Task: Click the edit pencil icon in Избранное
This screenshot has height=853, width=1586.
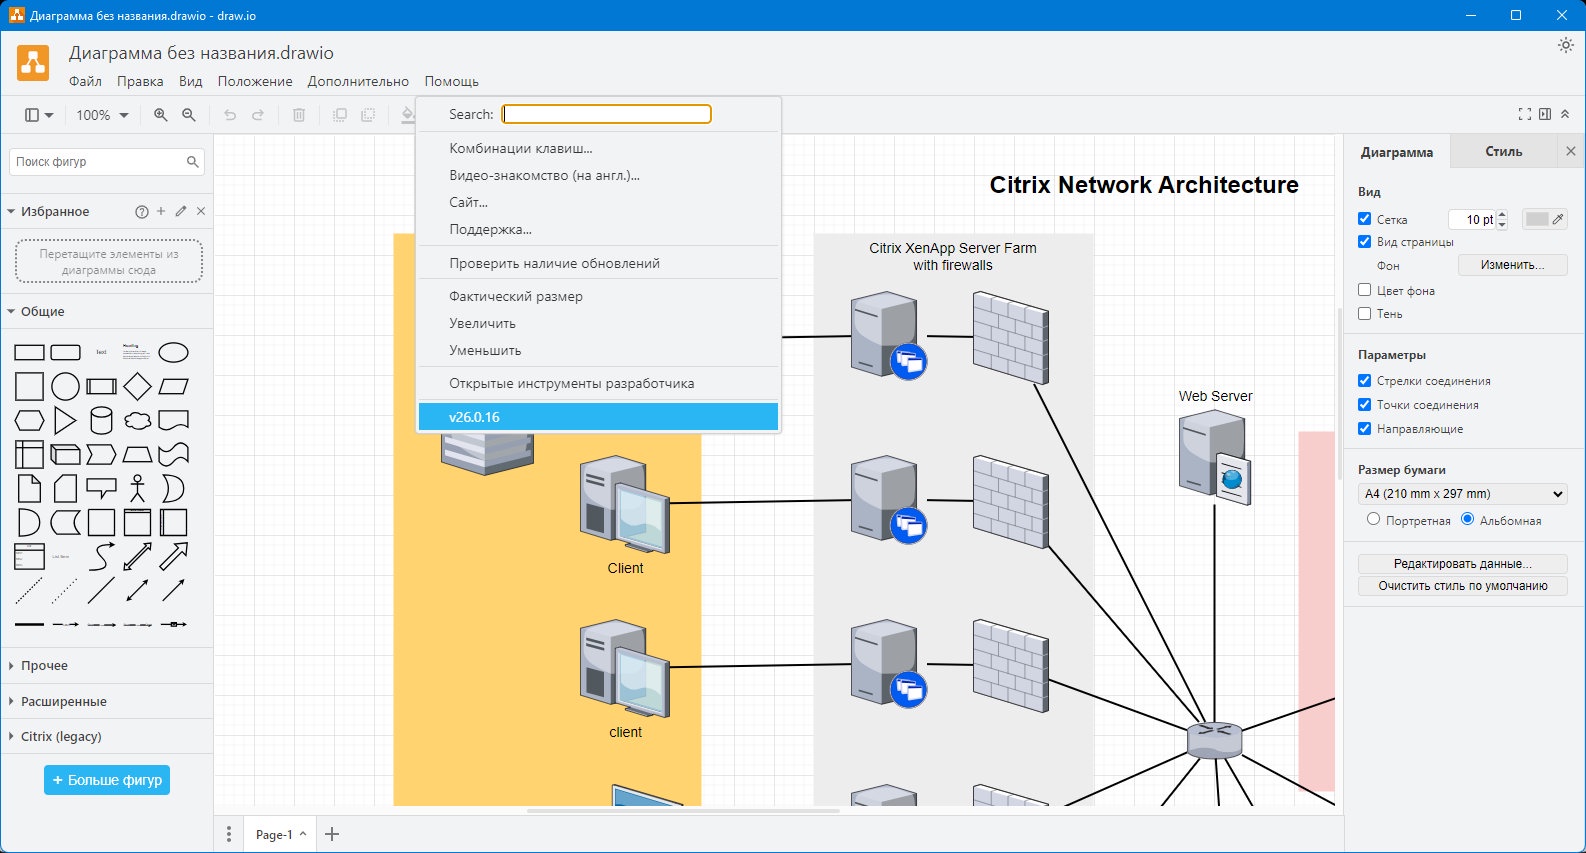Action: click(181, 211)
